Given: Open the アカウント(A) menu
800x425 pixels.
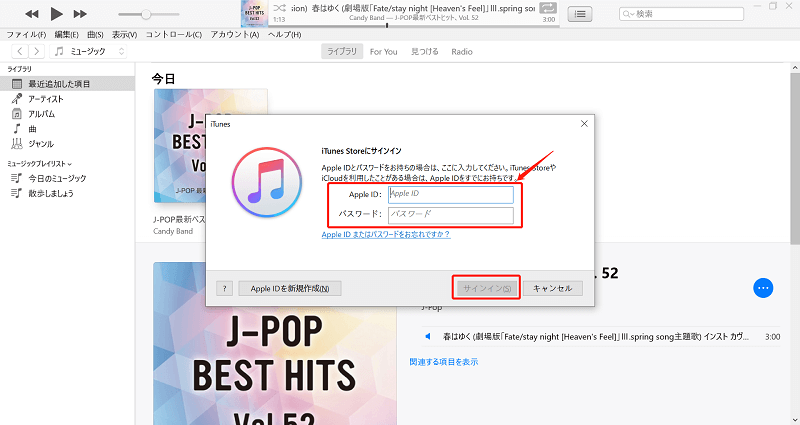Looking at the screenshot, I should (235, 35).
